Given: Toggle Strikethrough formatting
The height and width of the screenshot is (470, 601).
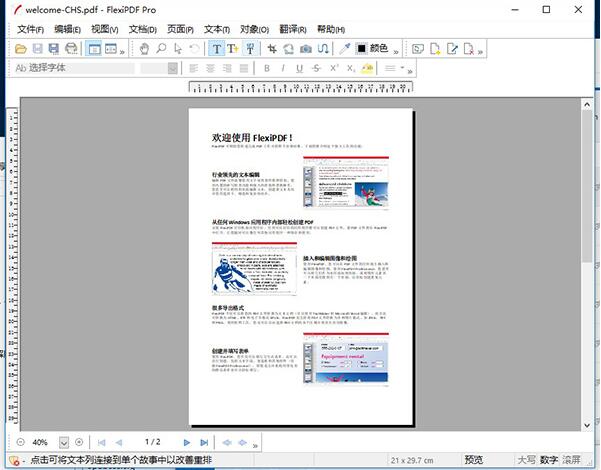Looking at the screenshot, I should [316, 68].
